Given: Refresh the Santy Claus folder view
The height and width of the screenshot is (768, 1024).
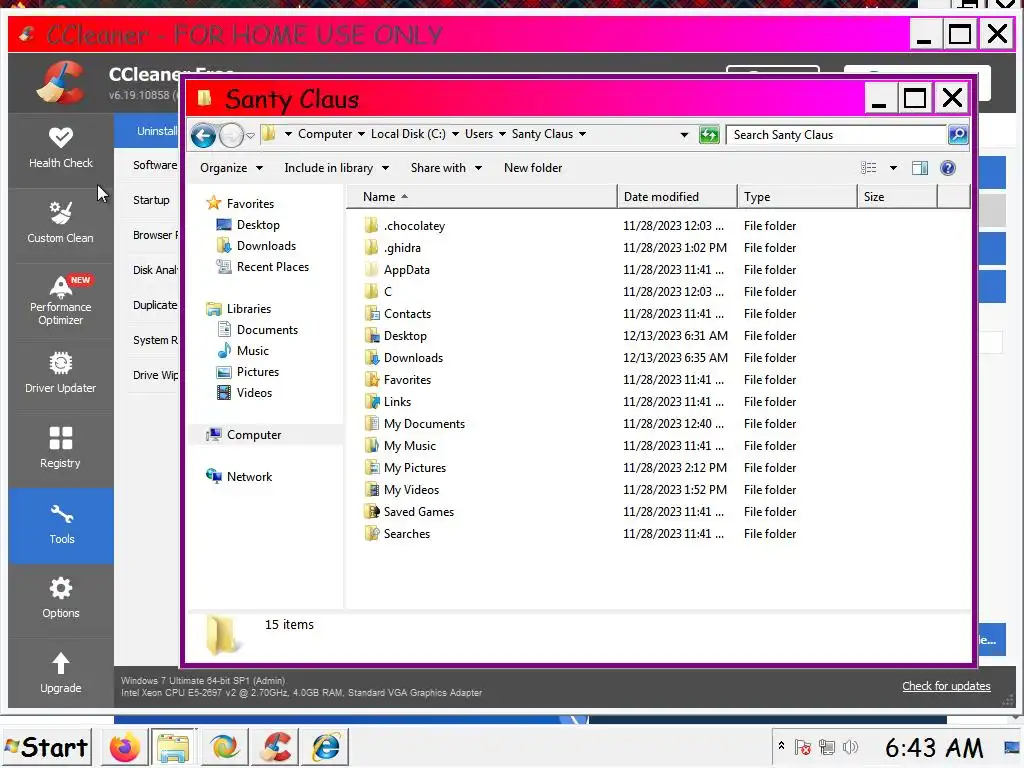Looking at the screenshot, I should coord(709,135).
